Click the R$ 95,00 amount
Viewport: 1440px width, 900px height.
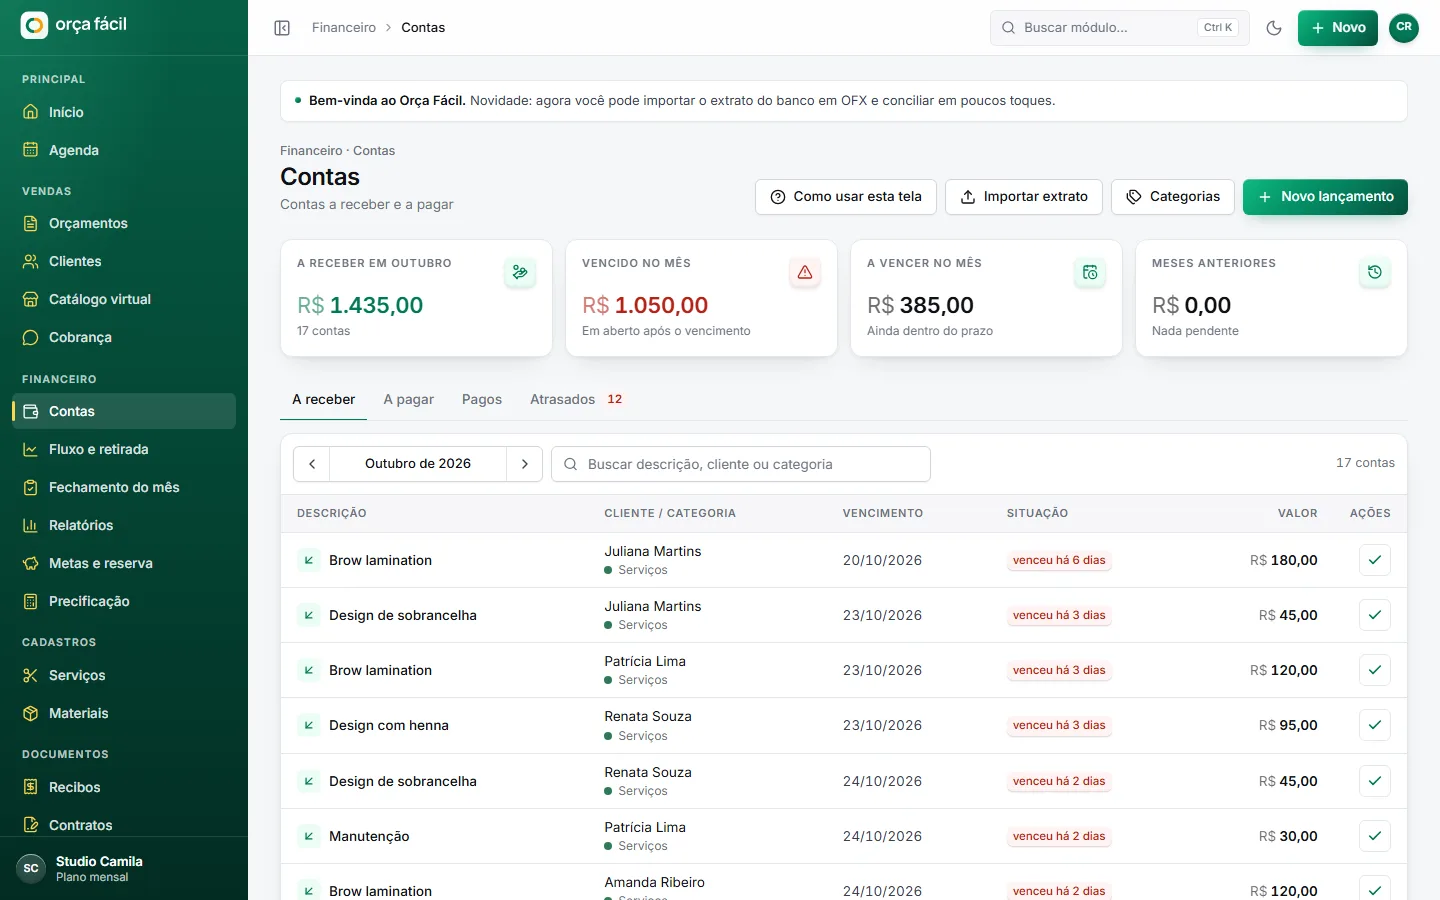1288,725
